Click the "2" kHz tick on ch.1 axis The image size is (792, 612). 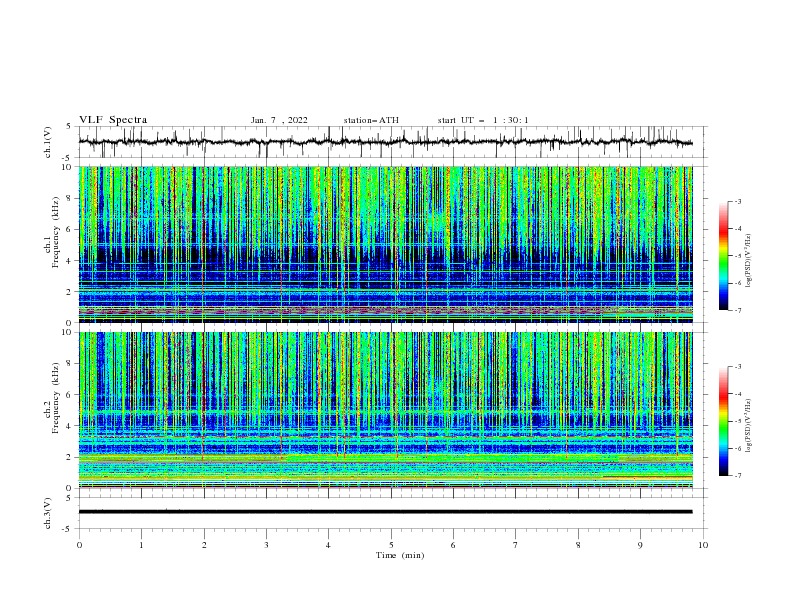[x=70, y=292]
